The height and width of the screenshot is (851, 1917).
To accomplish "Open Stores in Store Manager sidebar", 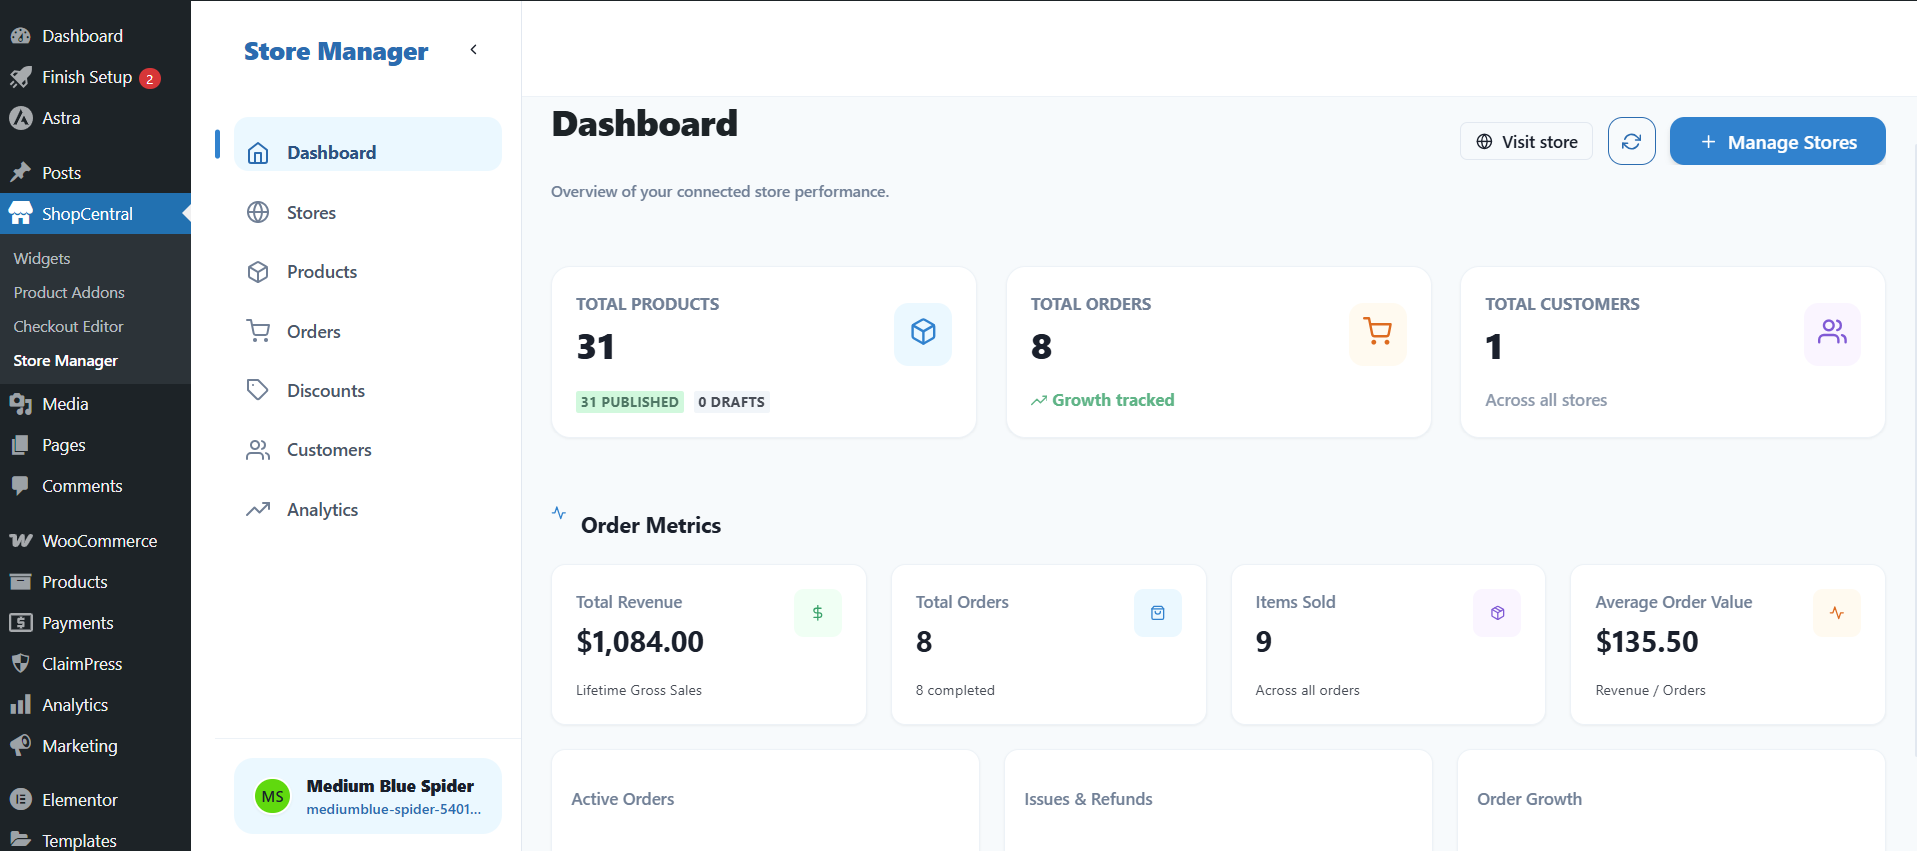I will pos(367,213).
